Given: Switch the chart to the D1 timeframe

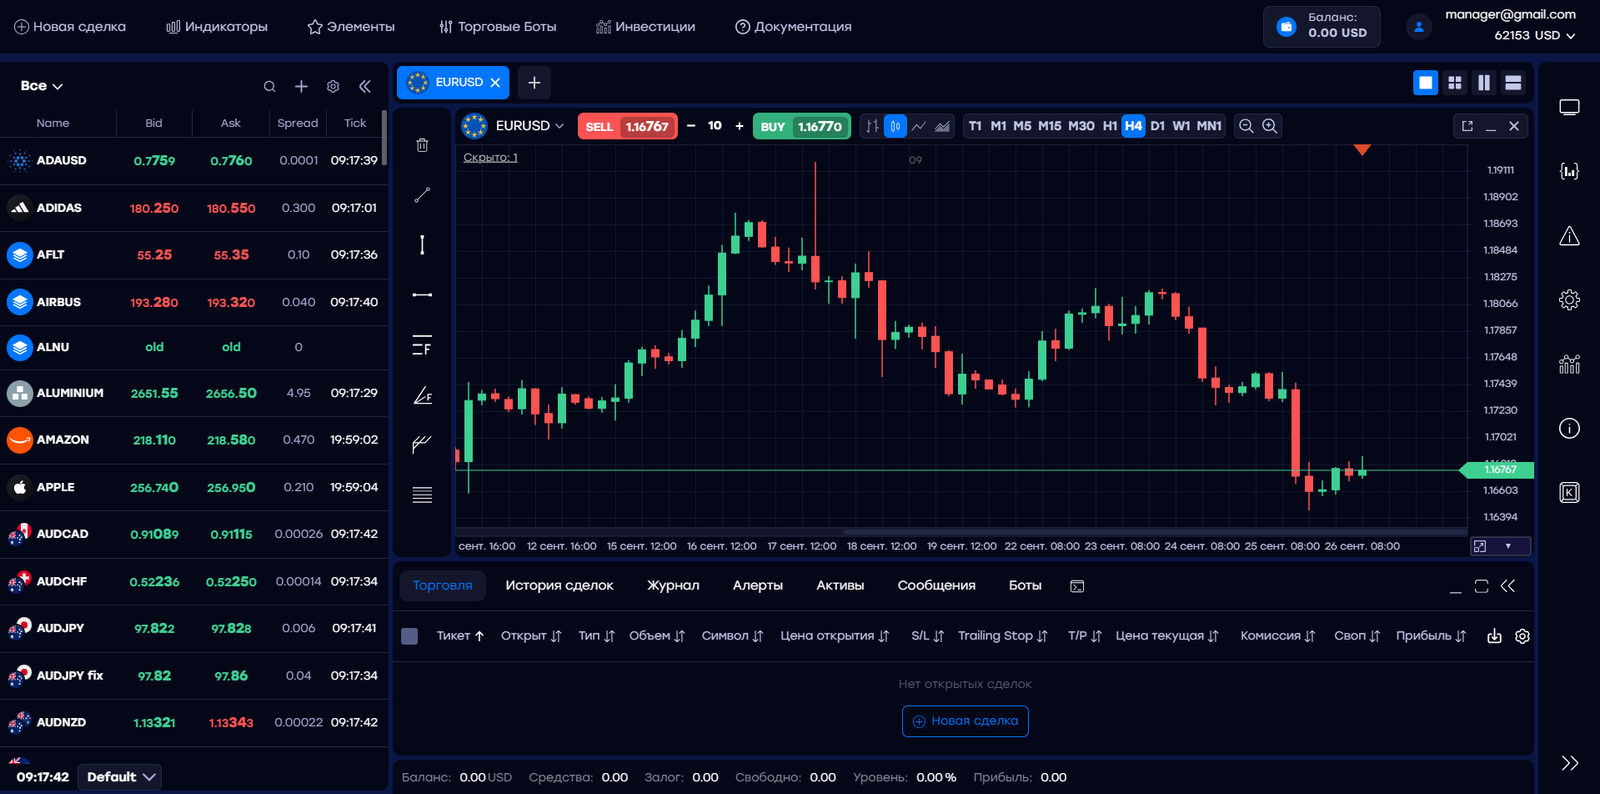Looking at the screenshot, I should (x=1157, y=126).
